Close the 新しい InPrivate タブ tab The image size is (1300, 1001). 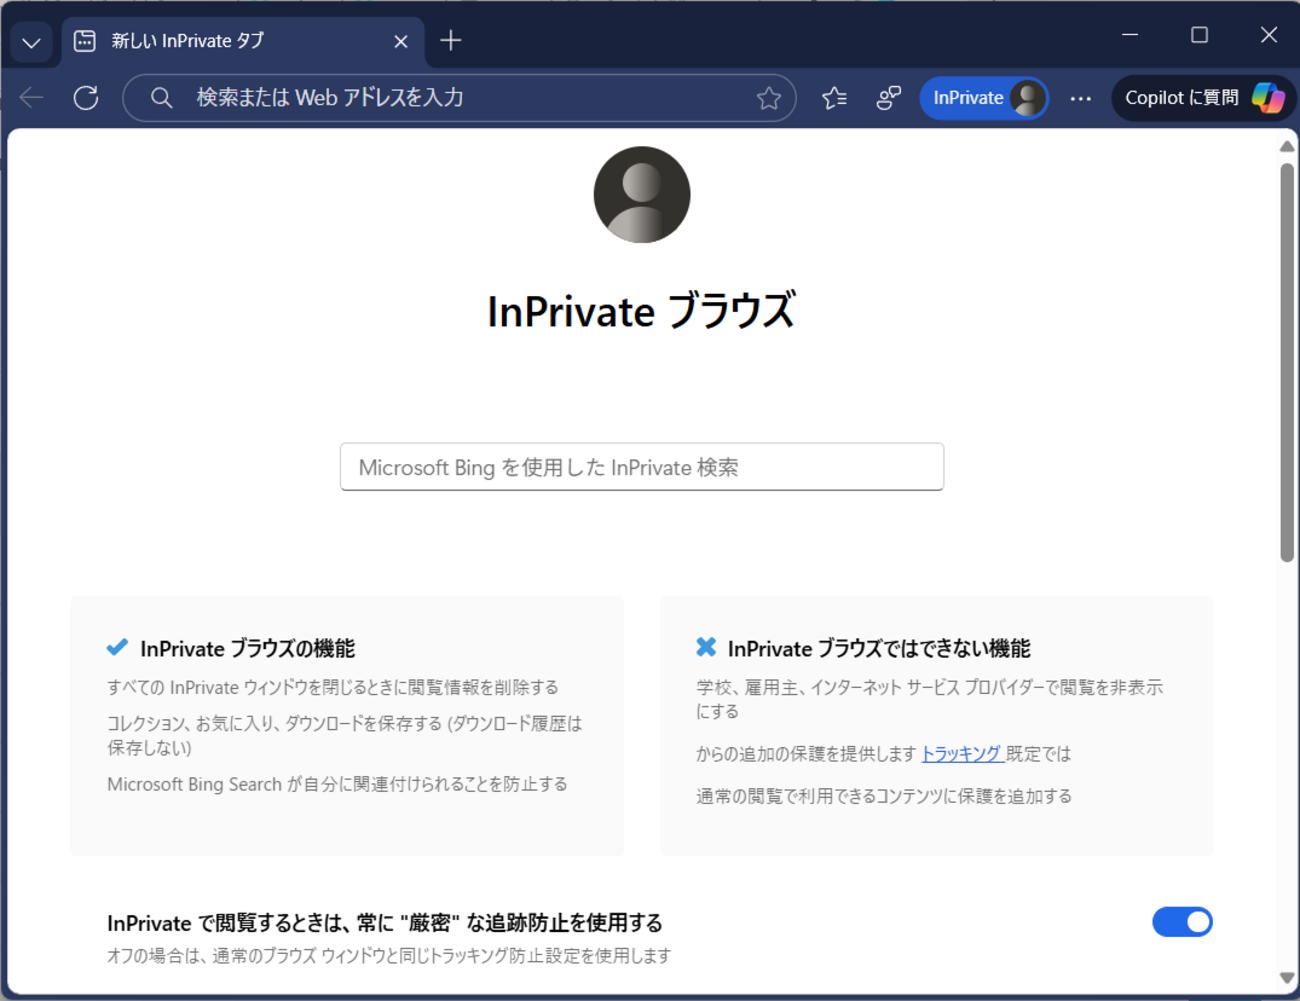point(401,41)
